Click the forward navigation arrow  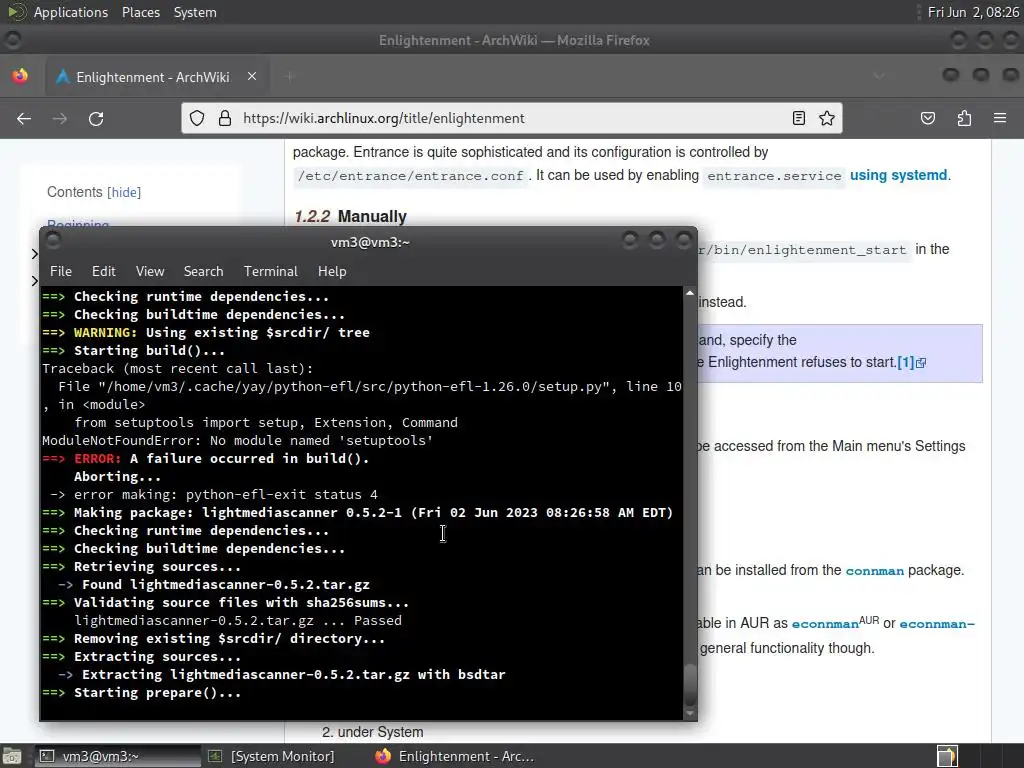(59, 118)
